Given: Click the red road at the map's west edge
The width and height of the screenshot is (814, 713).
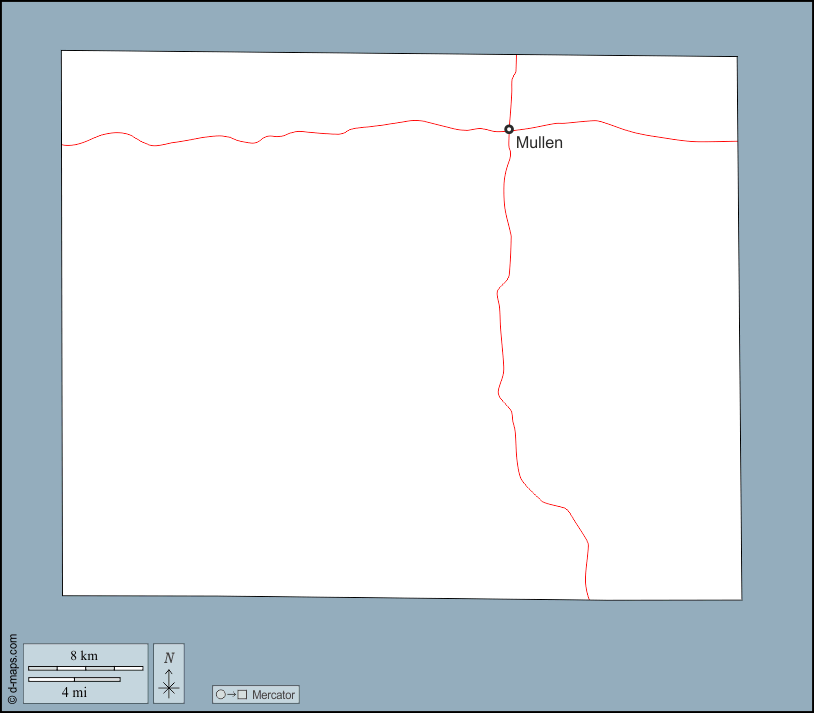Looking at the screenshot, I should 68,145.
